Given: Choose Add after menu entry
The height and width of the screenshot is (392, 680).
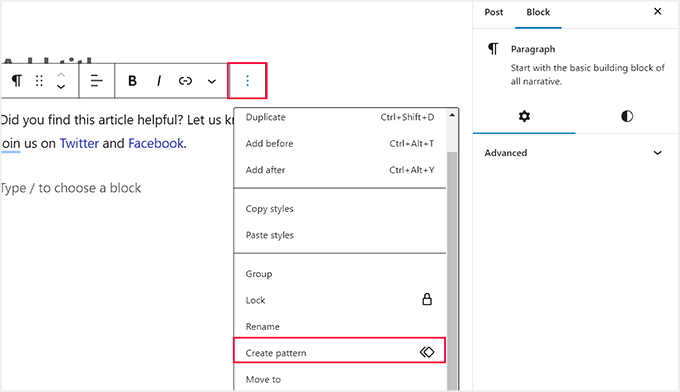Looking at the screenshot, I should pos(340,170).
